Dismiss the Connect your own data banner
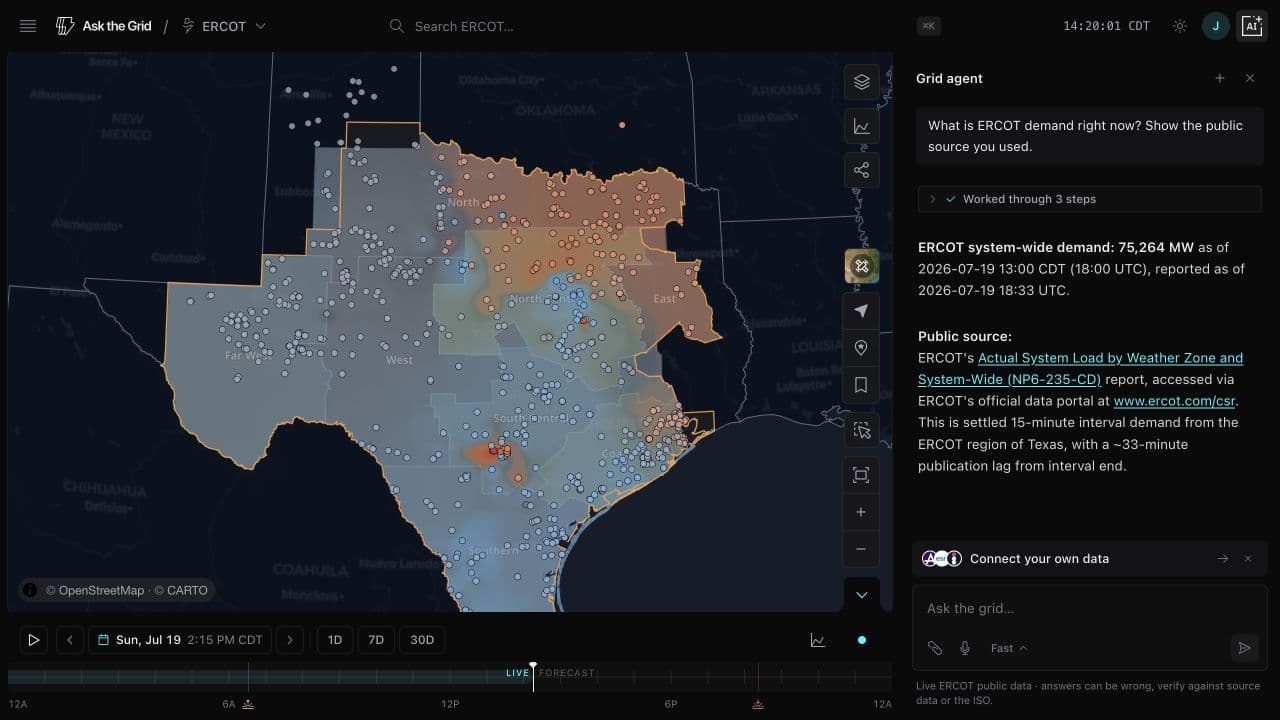This screenshot has height=720, width=1280. click(1248, 559)
